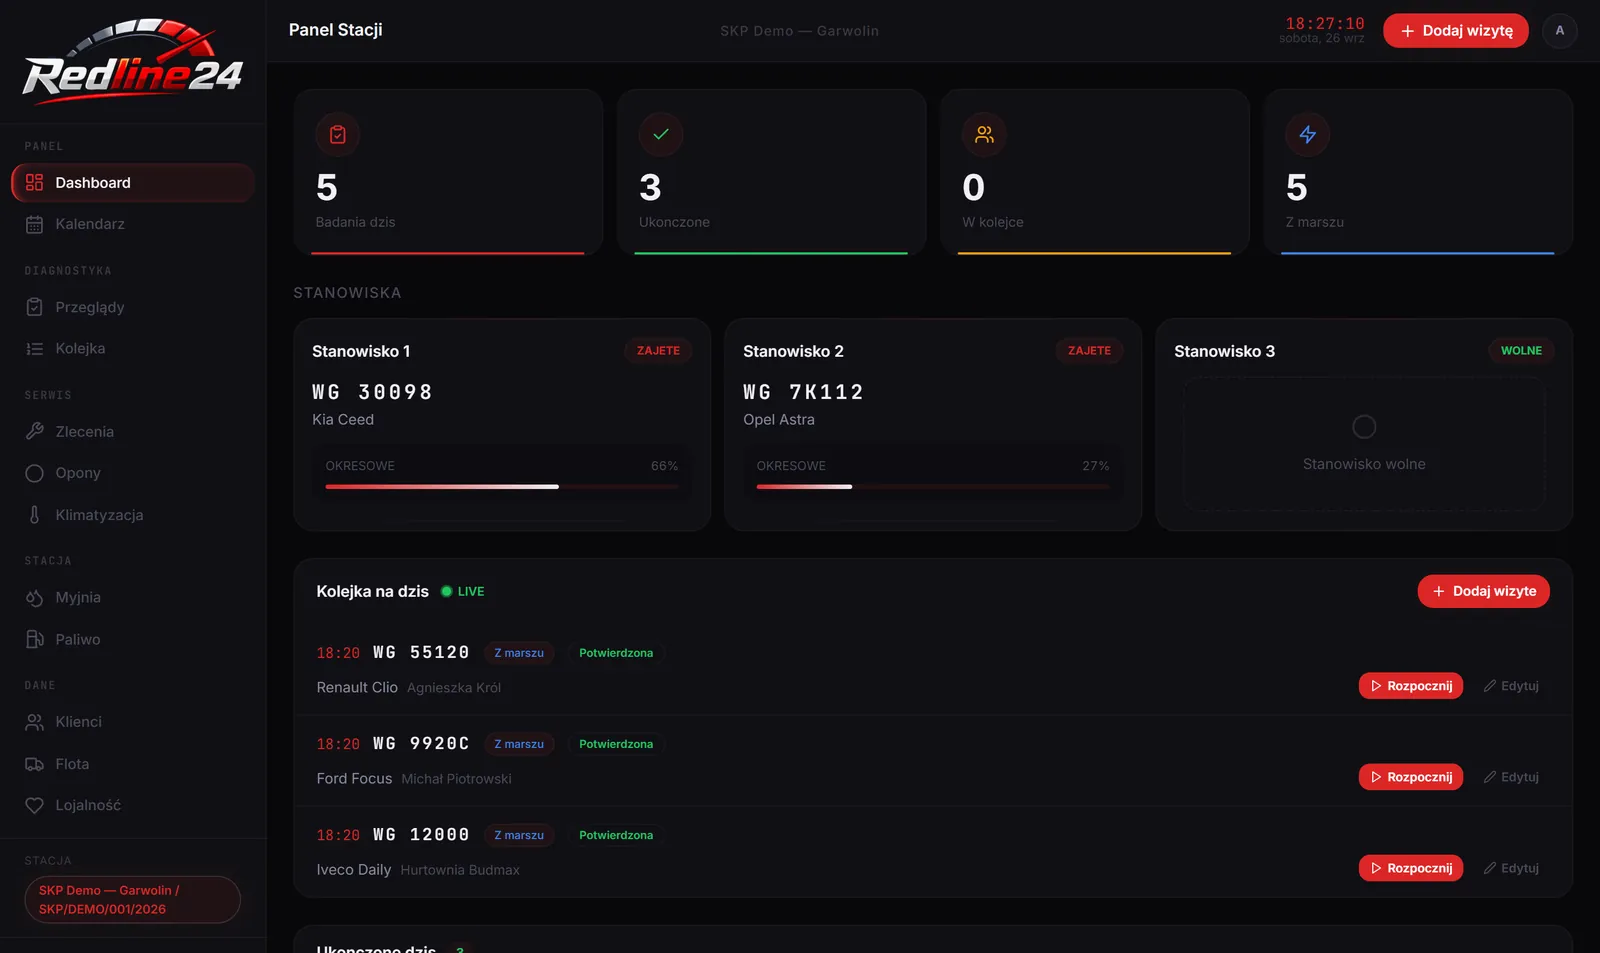1600x953 pixels.
Task: Open Przeglądy section
Action: [133, 307]
